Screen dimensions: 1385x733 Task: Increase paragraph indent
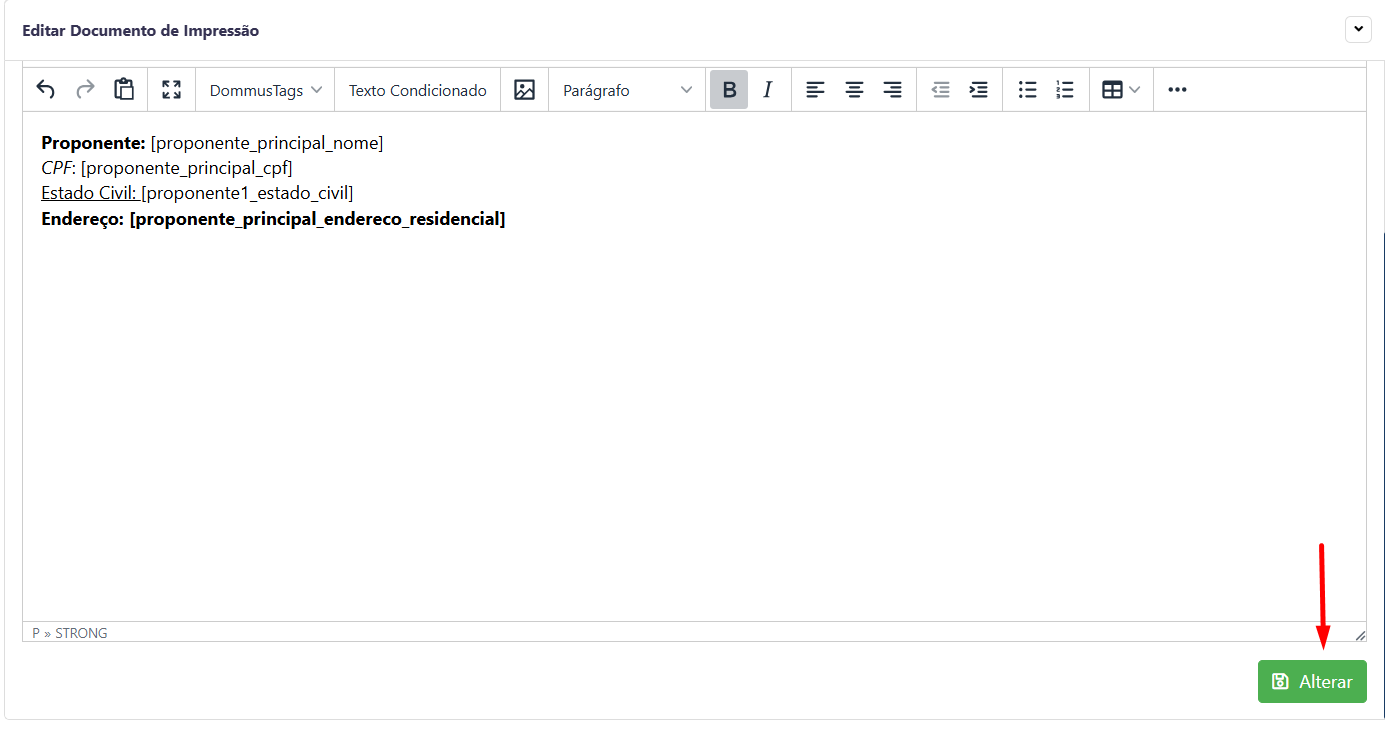(x=979, y=90)
